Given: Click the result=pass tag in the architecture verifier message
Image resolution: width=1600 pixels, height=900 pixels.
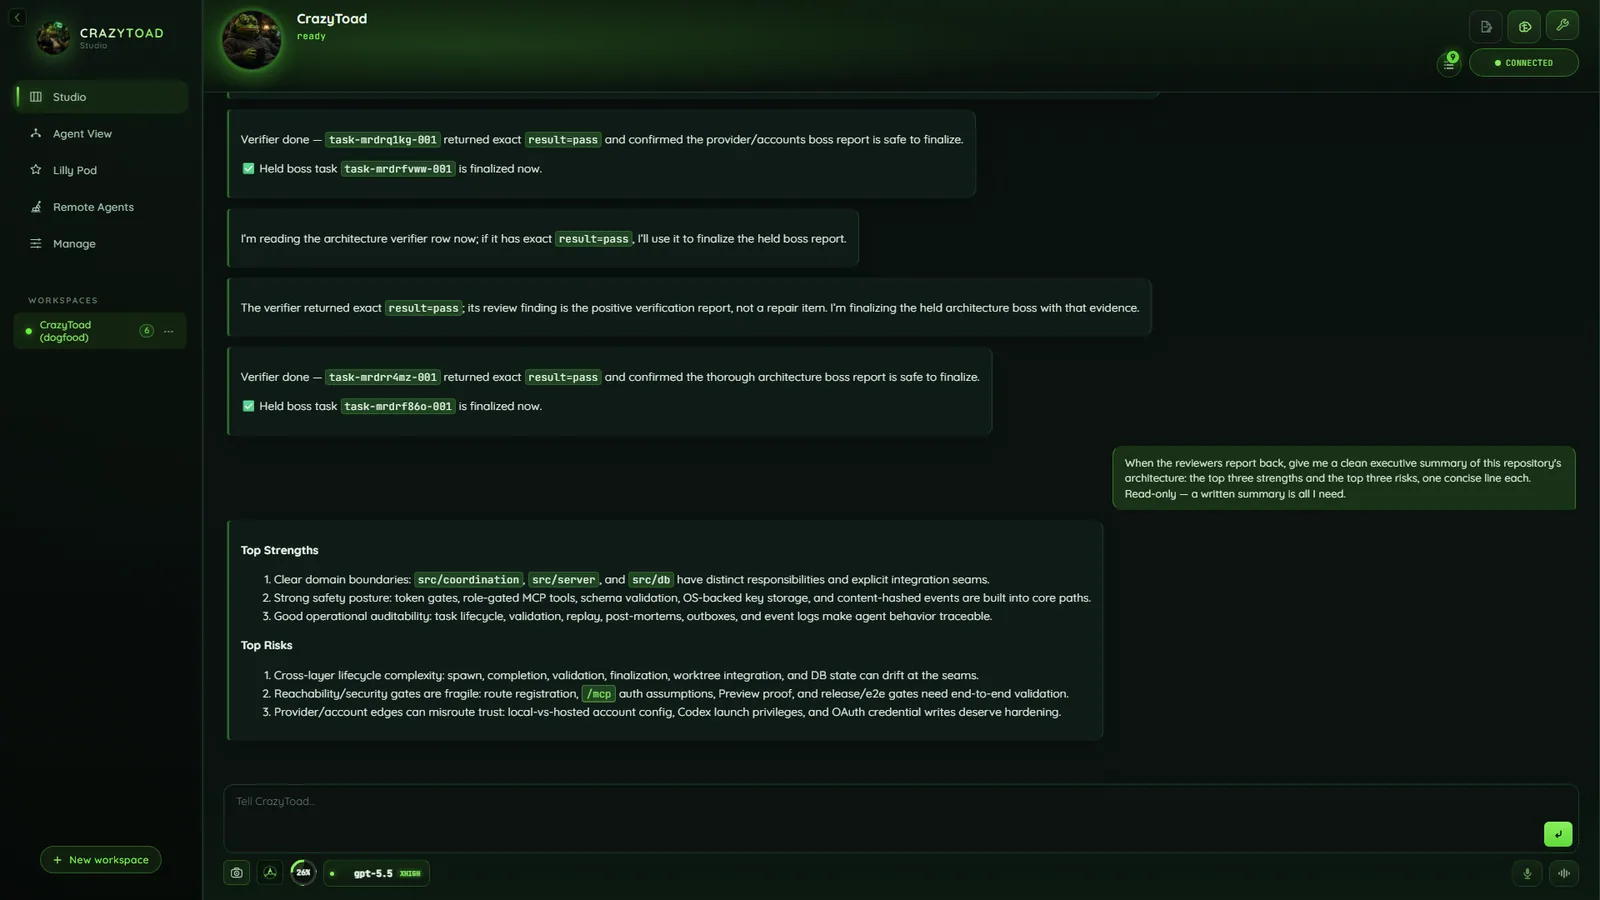Looking at the screenshot, I should click(593, 239).
